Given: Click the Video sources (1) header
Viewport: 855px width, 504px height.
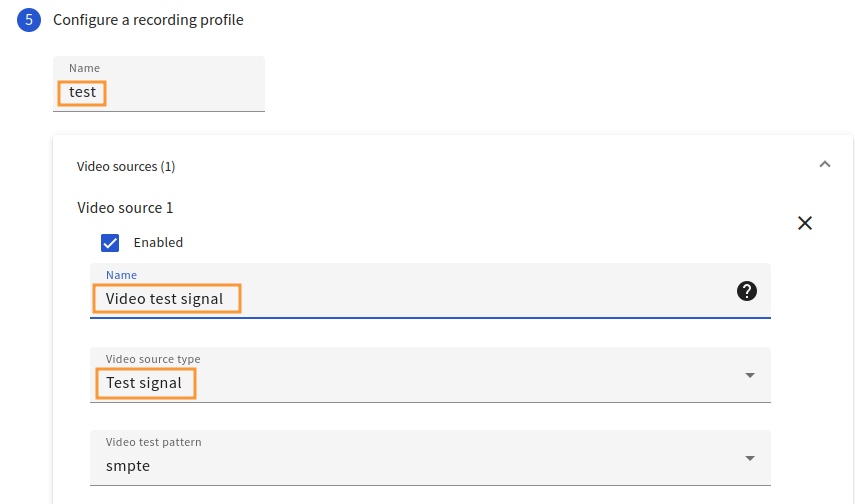Looking at the screenshot, I should pyautogui.click(x=126, y=166).
